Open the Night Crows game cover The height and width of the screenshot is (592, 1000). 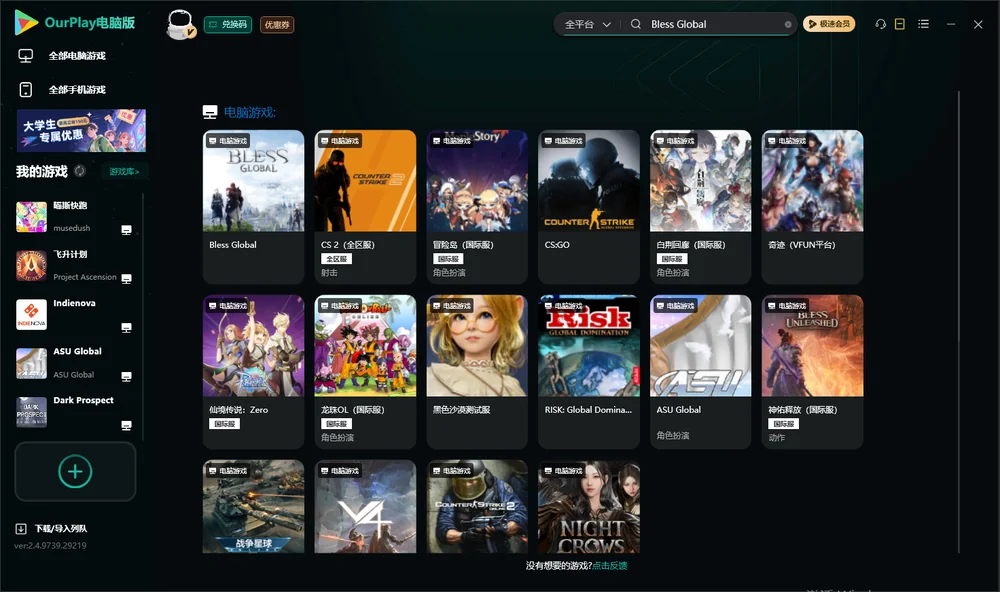589,507
